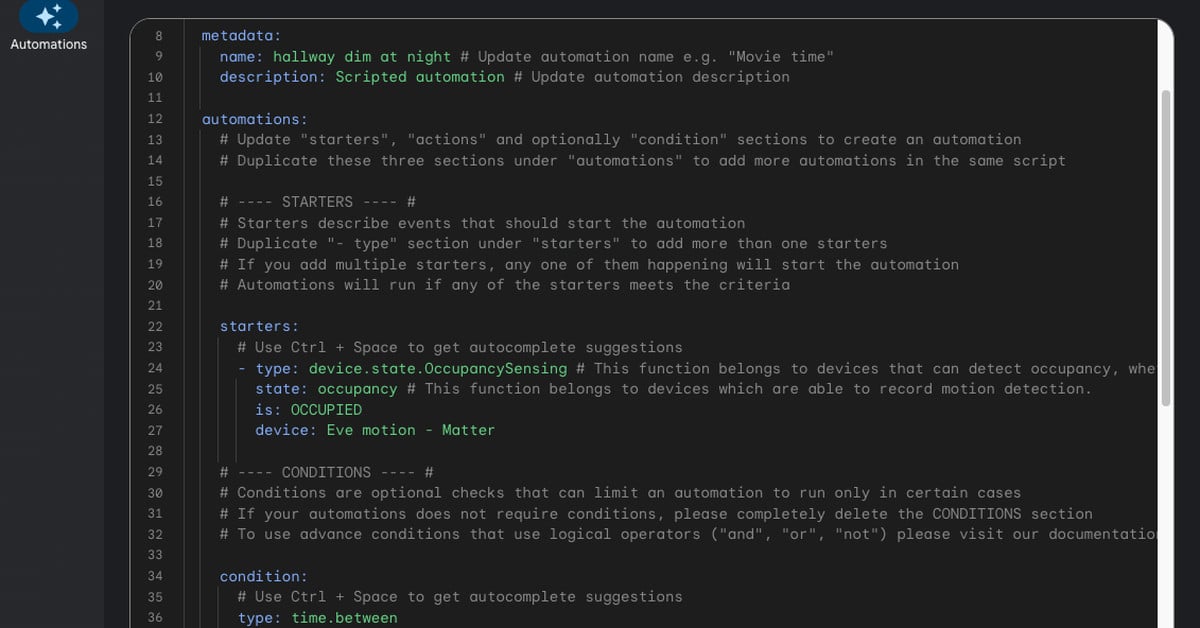Viewport: 1200px width, 628px height.
Task: Click the 'condition:' key on line 34
Action: click(263, 576)
